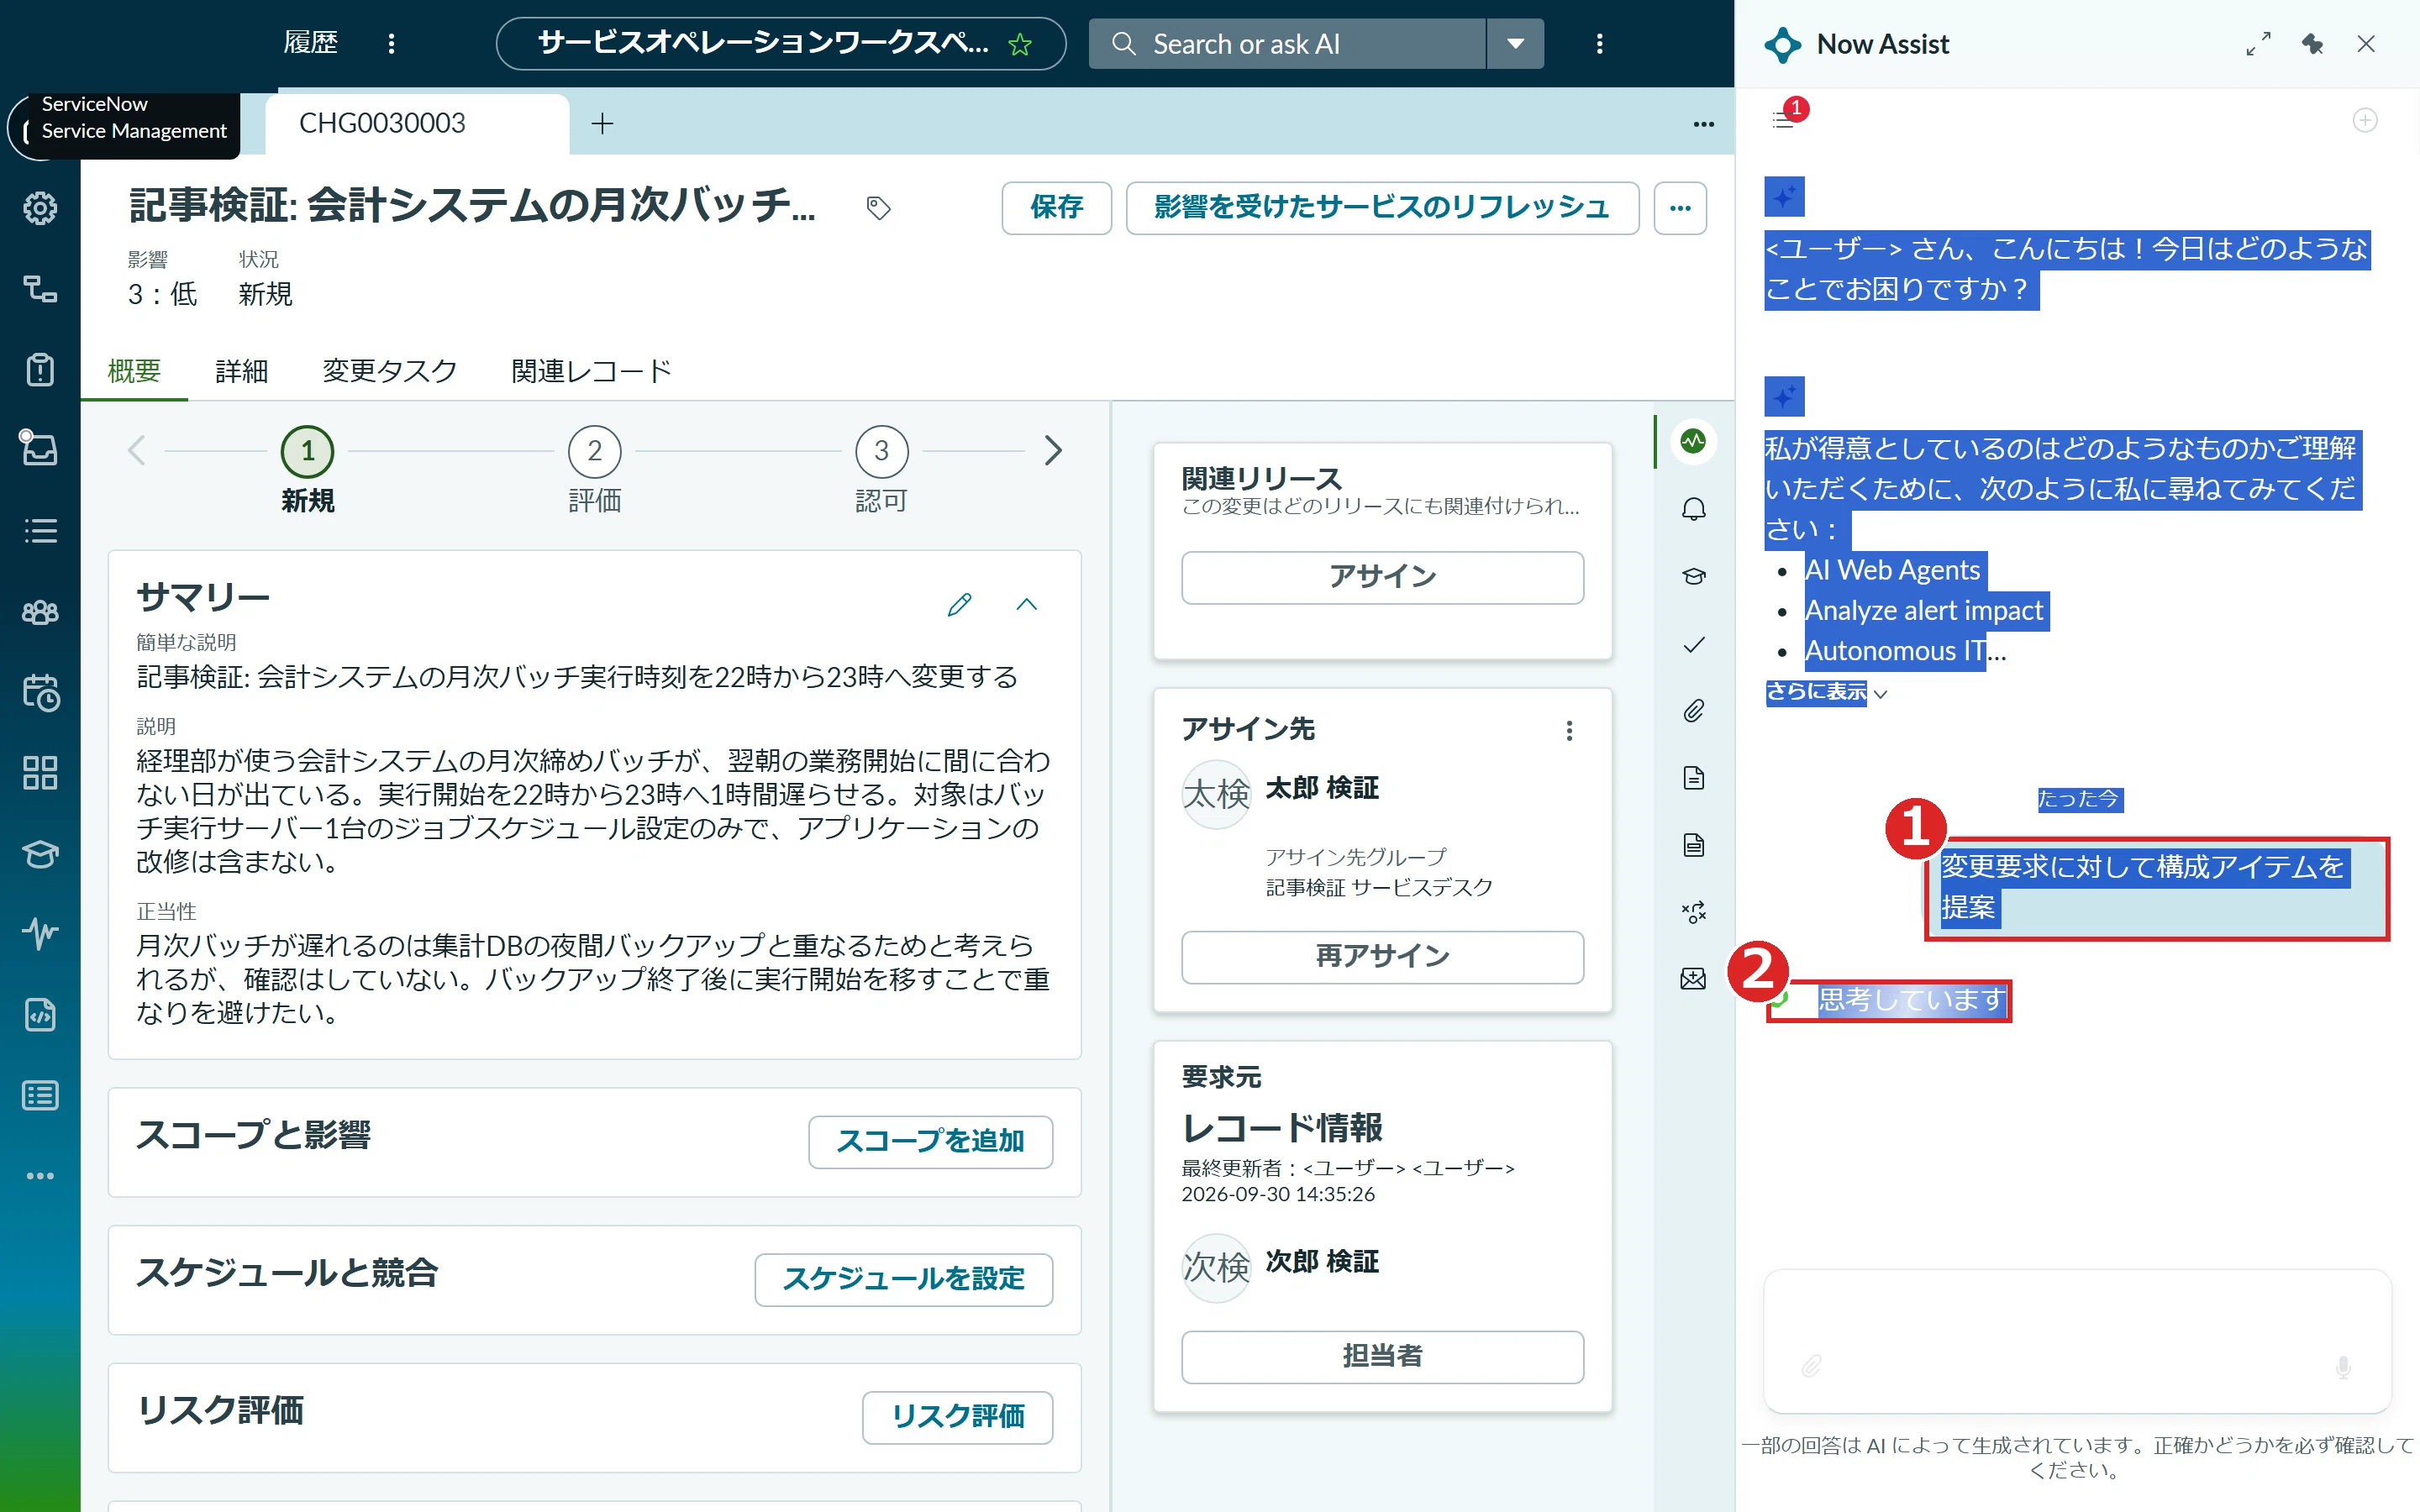Open the dashboard grid sidebar icon
Viewport: 2420px width, 1512px height.
(40, 772)
